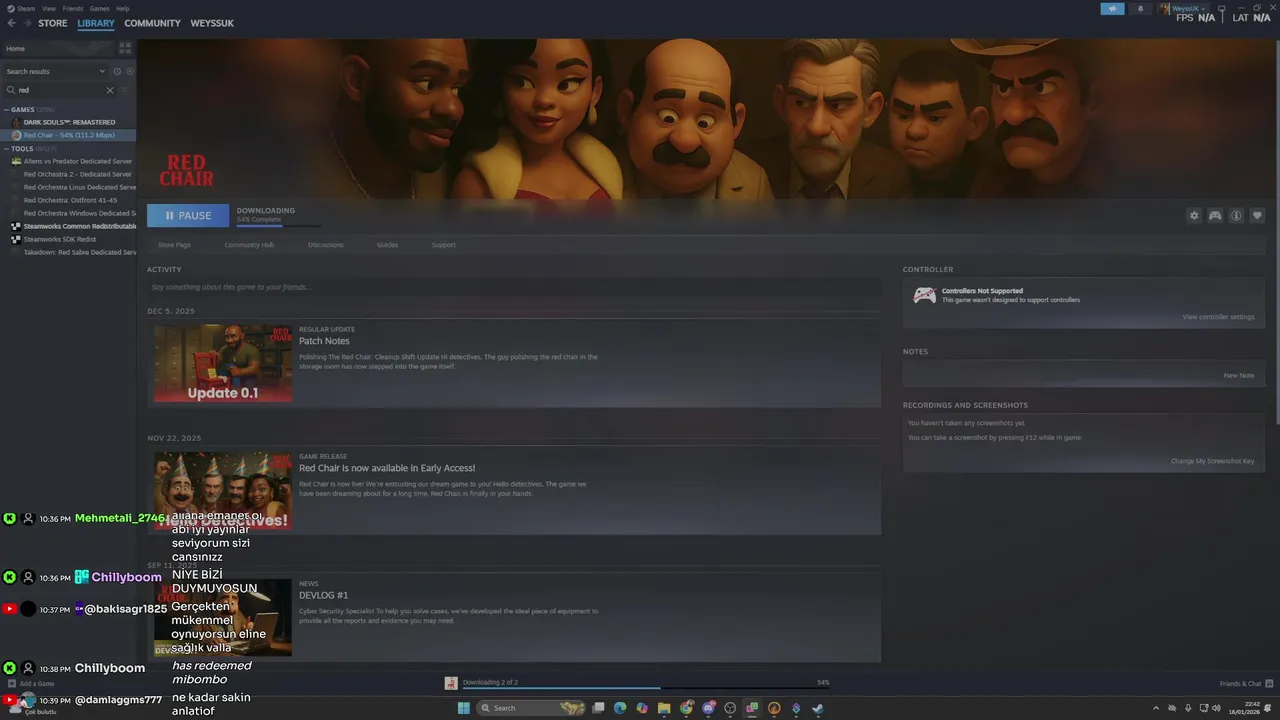The width and height of the screenshot is (1280, 720).
Task: Click the main page vertical scrollbar
Action: tap(1276, 232)
